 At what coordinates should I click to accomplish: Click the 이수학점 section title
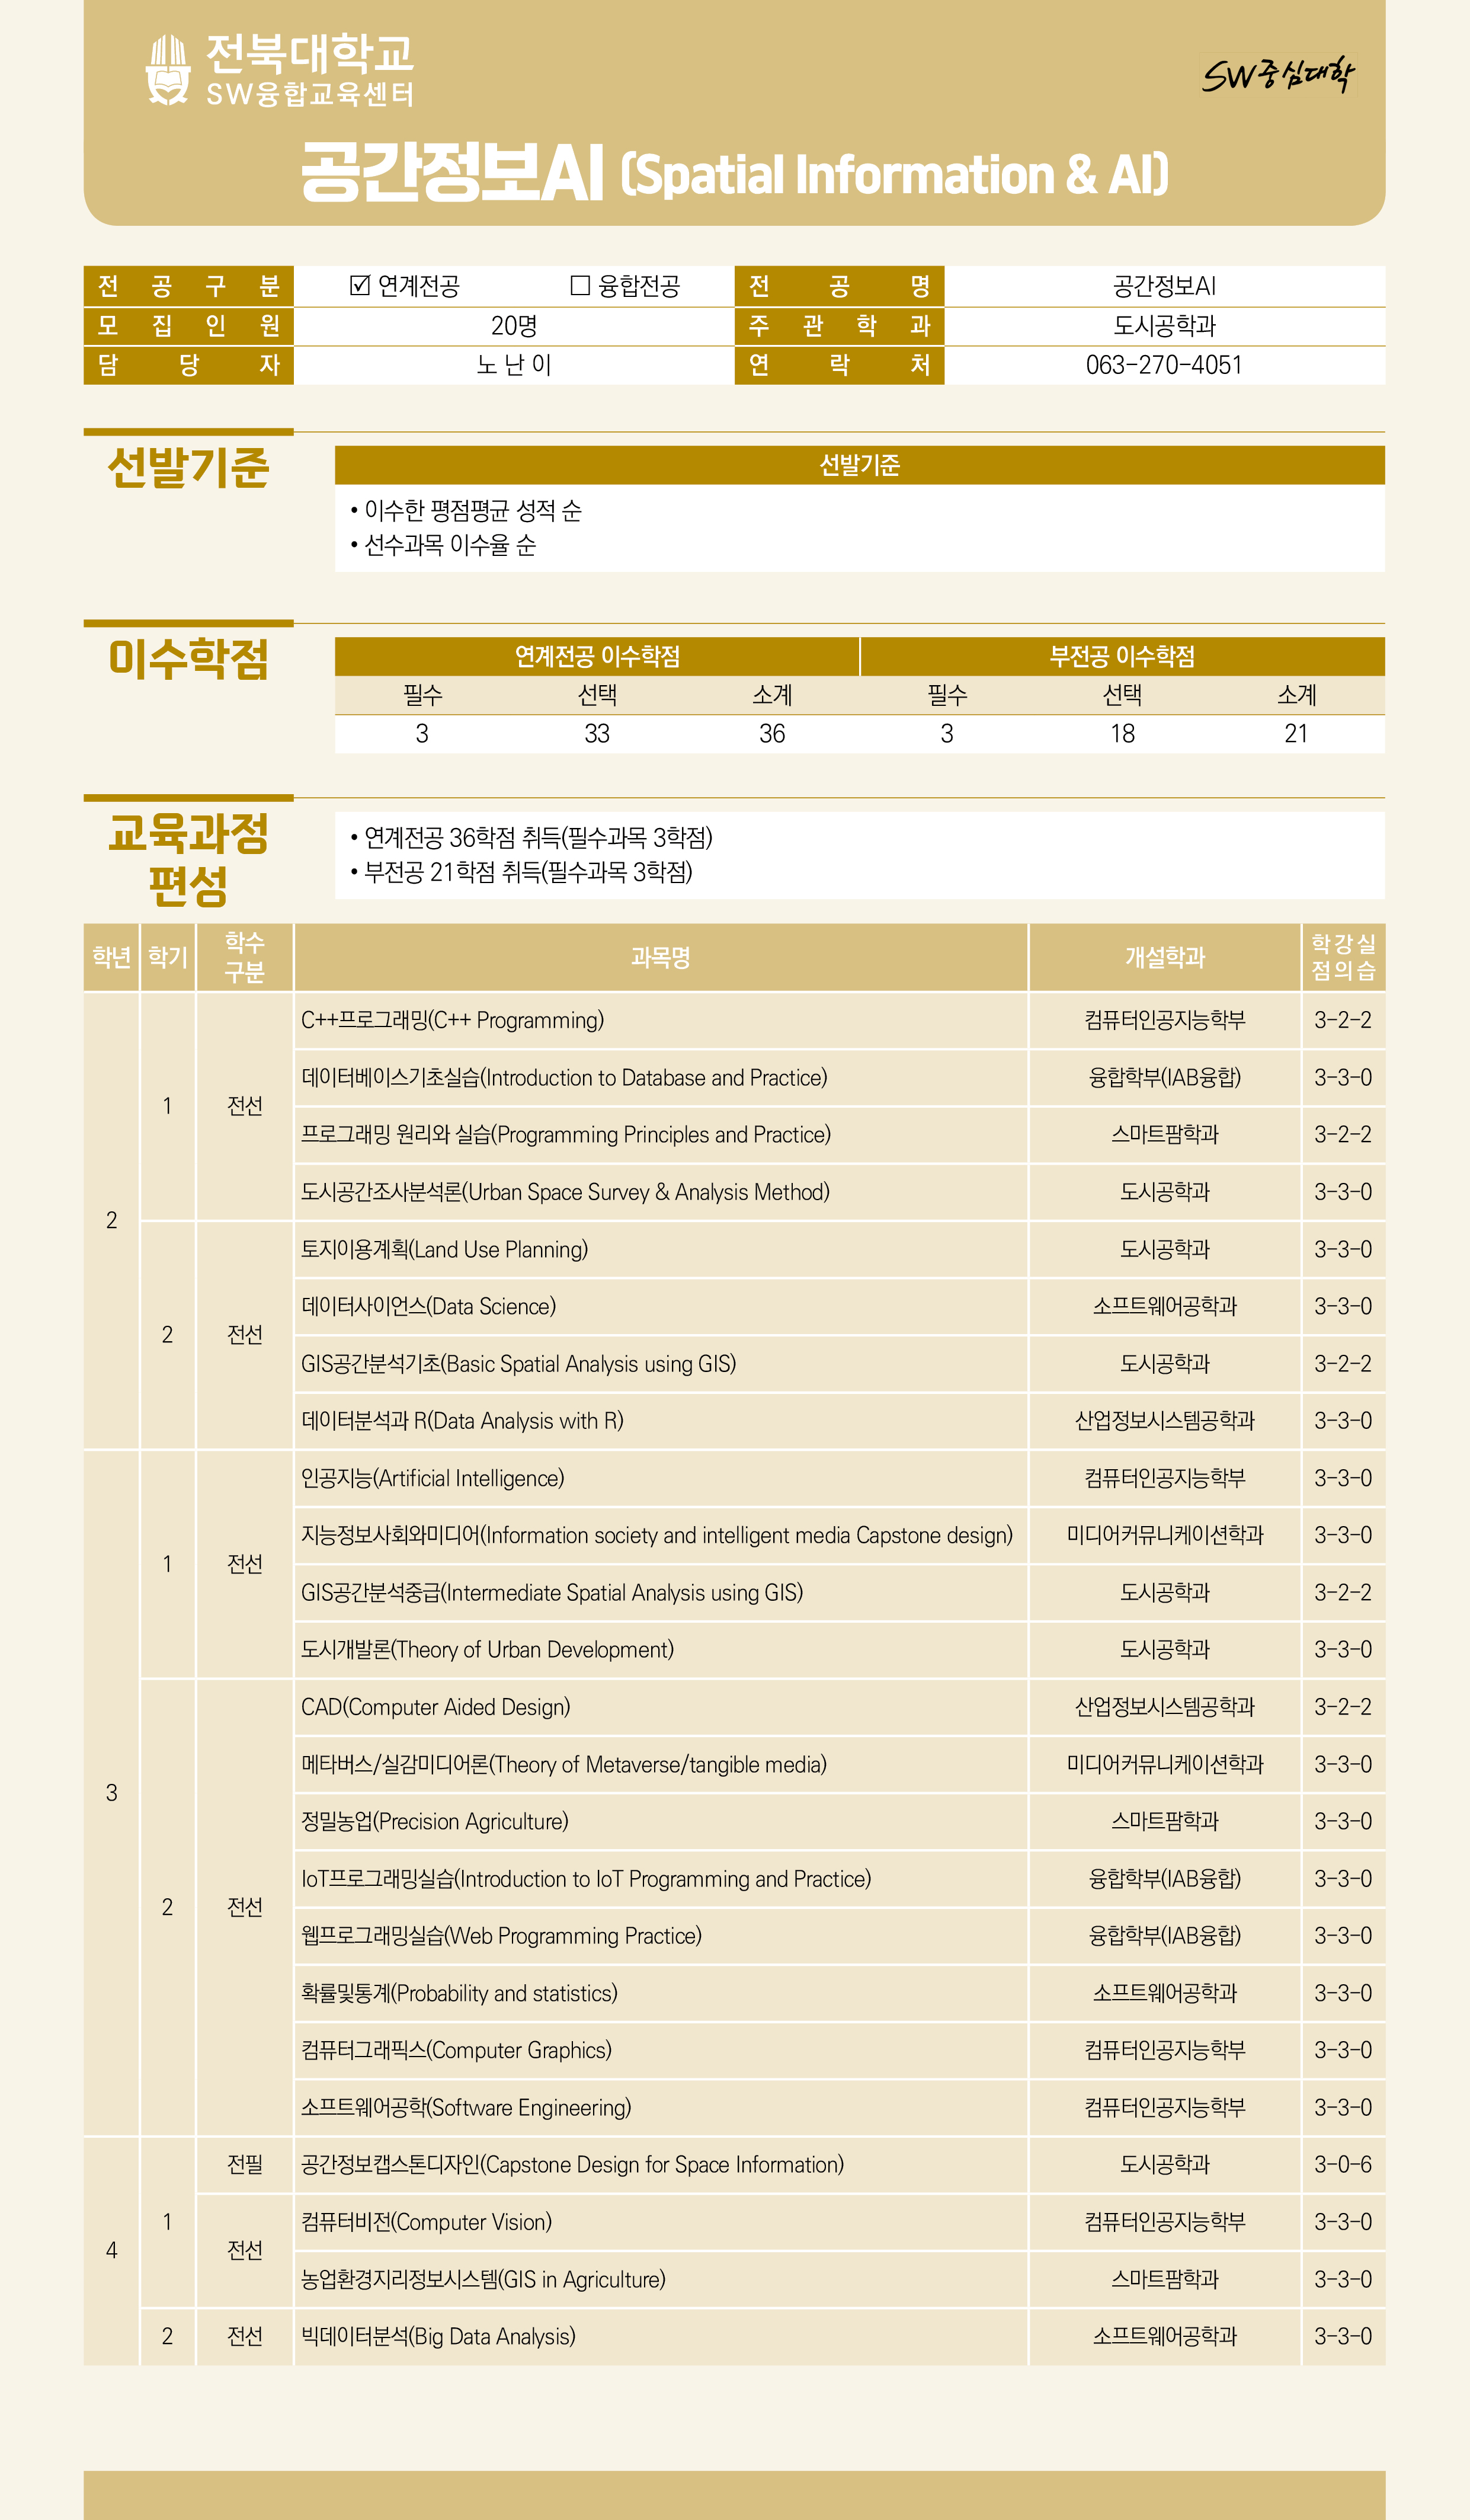click(188, 659)
